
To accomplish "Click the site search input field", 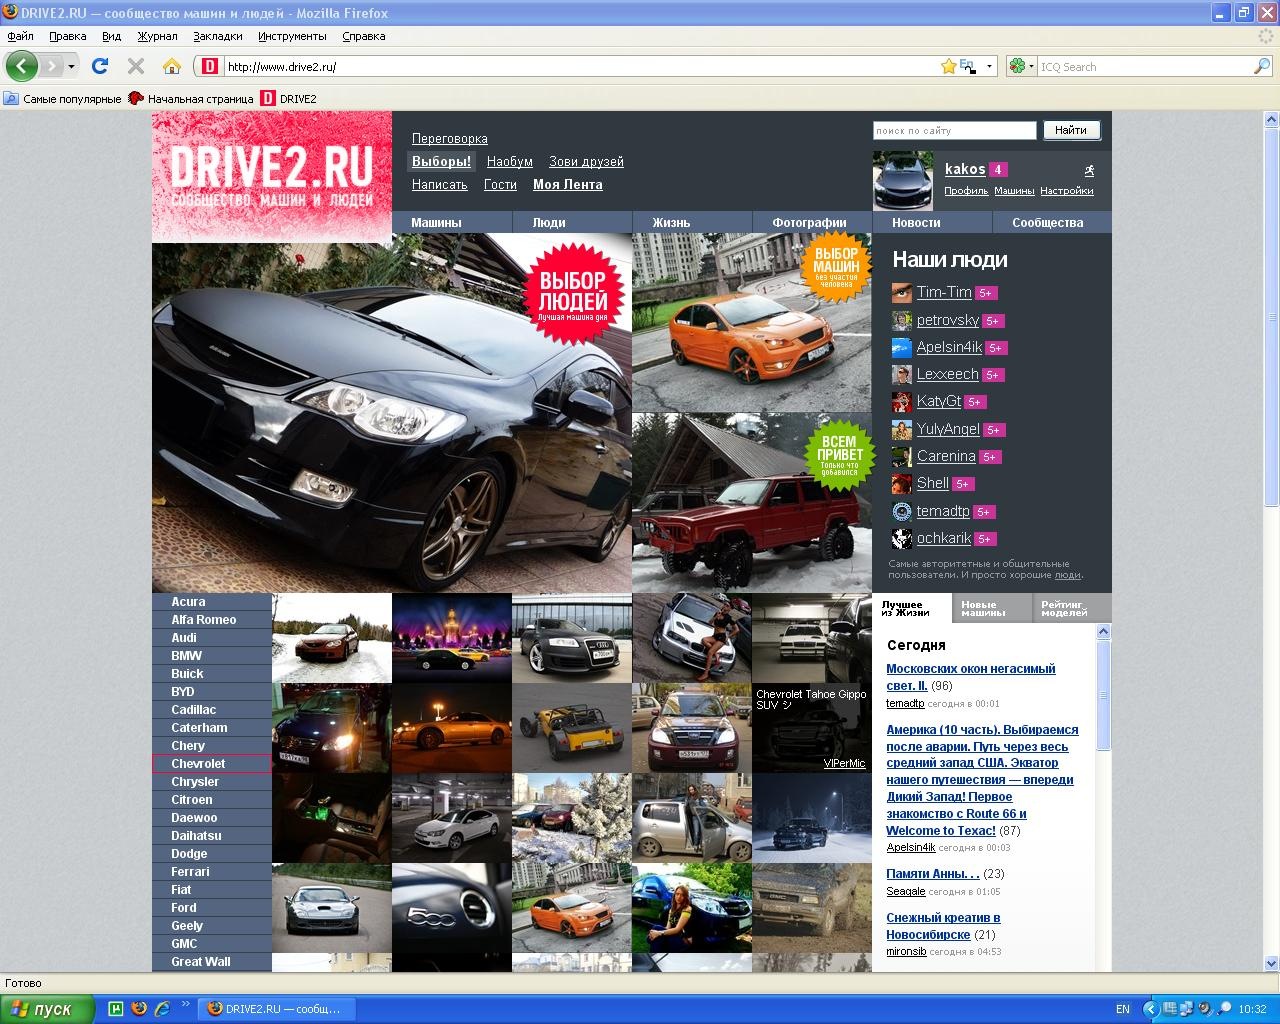I will (x=955, y=130).
